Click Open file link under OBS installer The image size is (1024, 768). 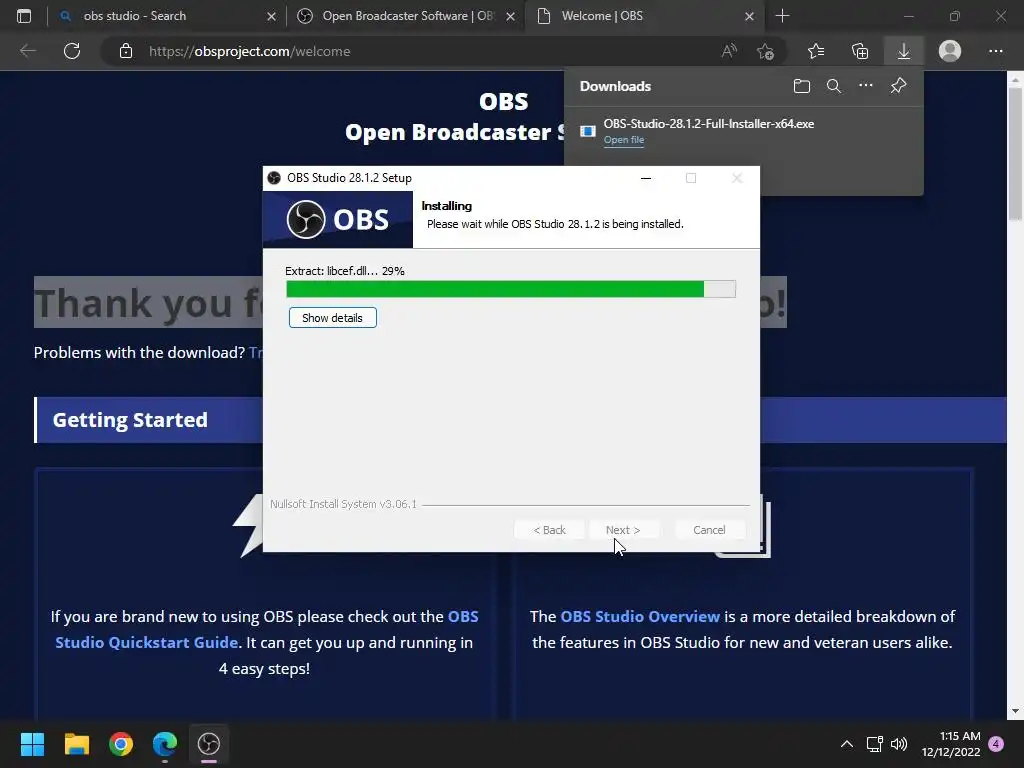point(624,140)
